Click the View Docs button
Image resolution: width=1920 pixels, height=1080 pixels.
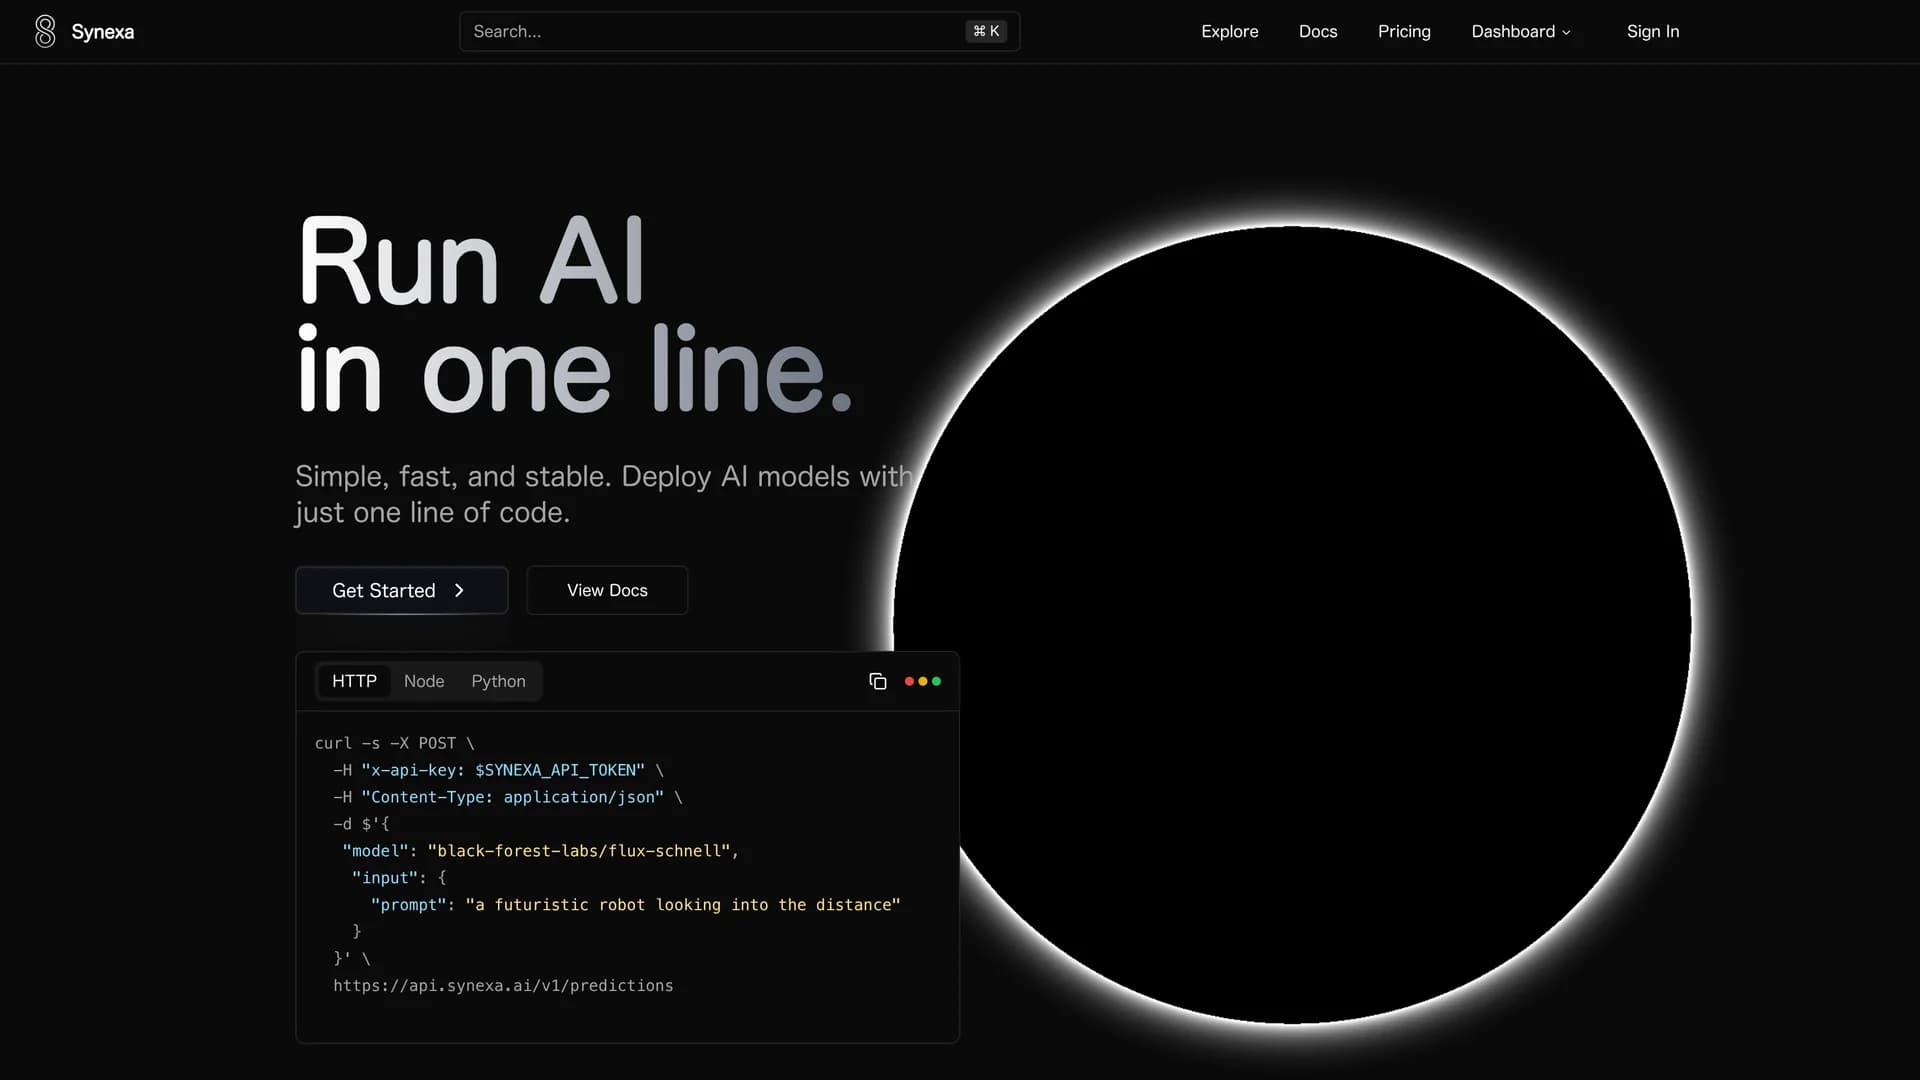(607, 590)
